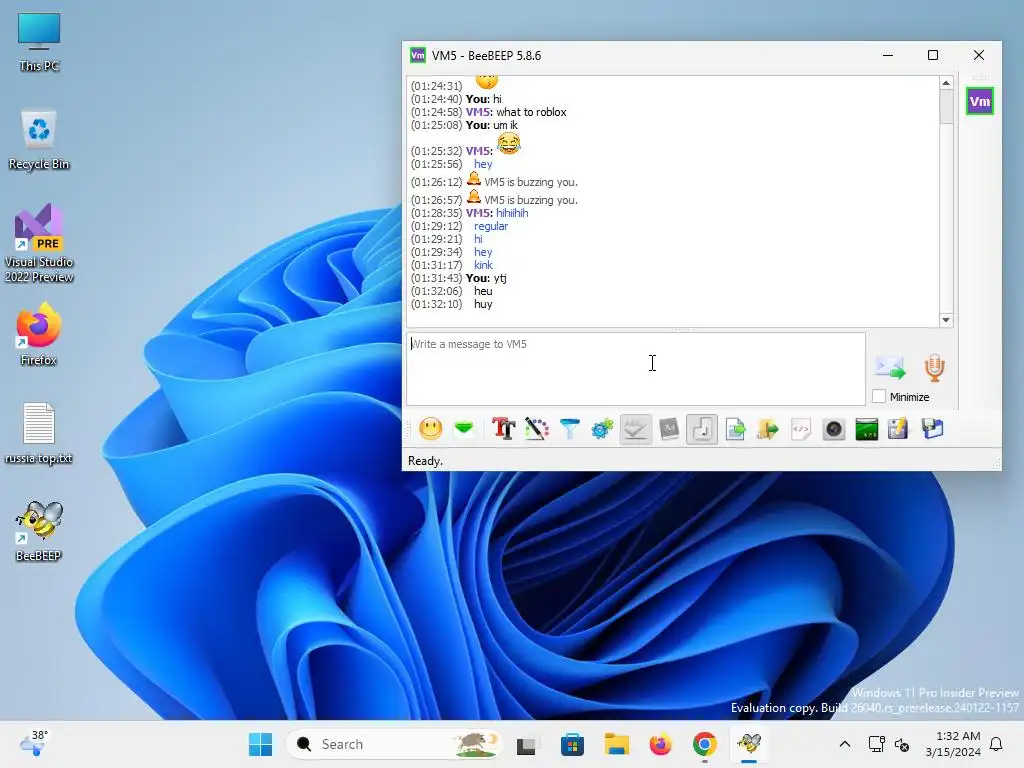Click the chat scrollbar thumb

pyautogui.click(x=946, y=106)
